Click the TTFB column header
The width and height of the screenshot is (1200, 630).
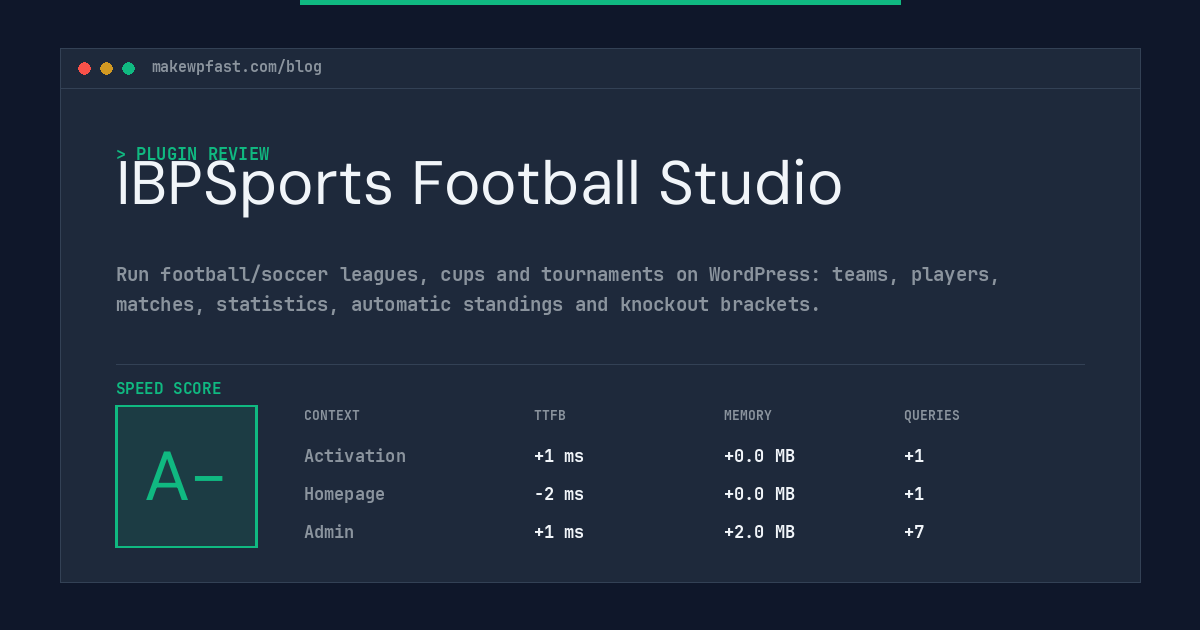point(550,416)
